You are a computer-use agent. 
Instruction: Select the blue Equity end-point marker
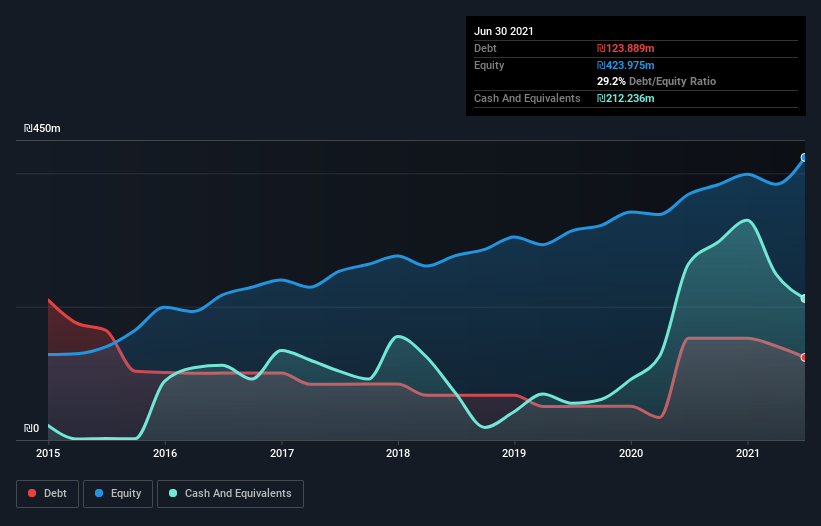[804, 158]
